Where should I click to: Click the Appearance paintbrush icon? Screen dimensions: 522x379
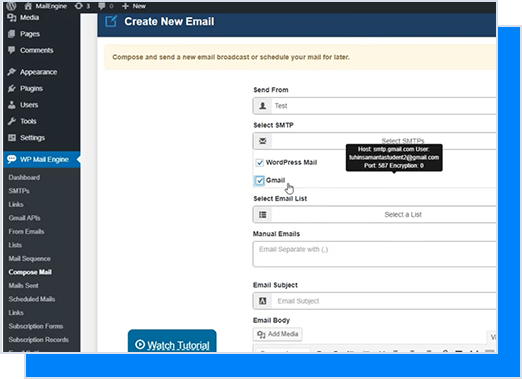click(x=12, y=72)
